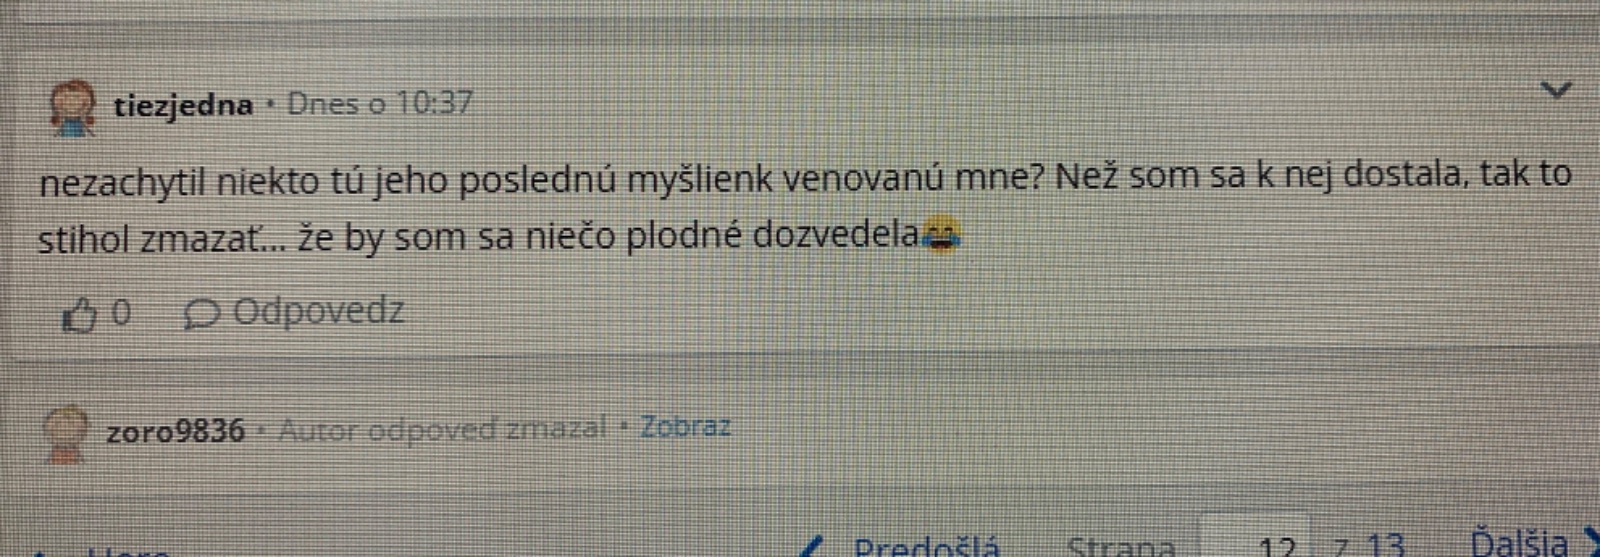Click the right arrow after Ďalšia
Viewport: 1600px width, 557px height.
pos(1589,543)
